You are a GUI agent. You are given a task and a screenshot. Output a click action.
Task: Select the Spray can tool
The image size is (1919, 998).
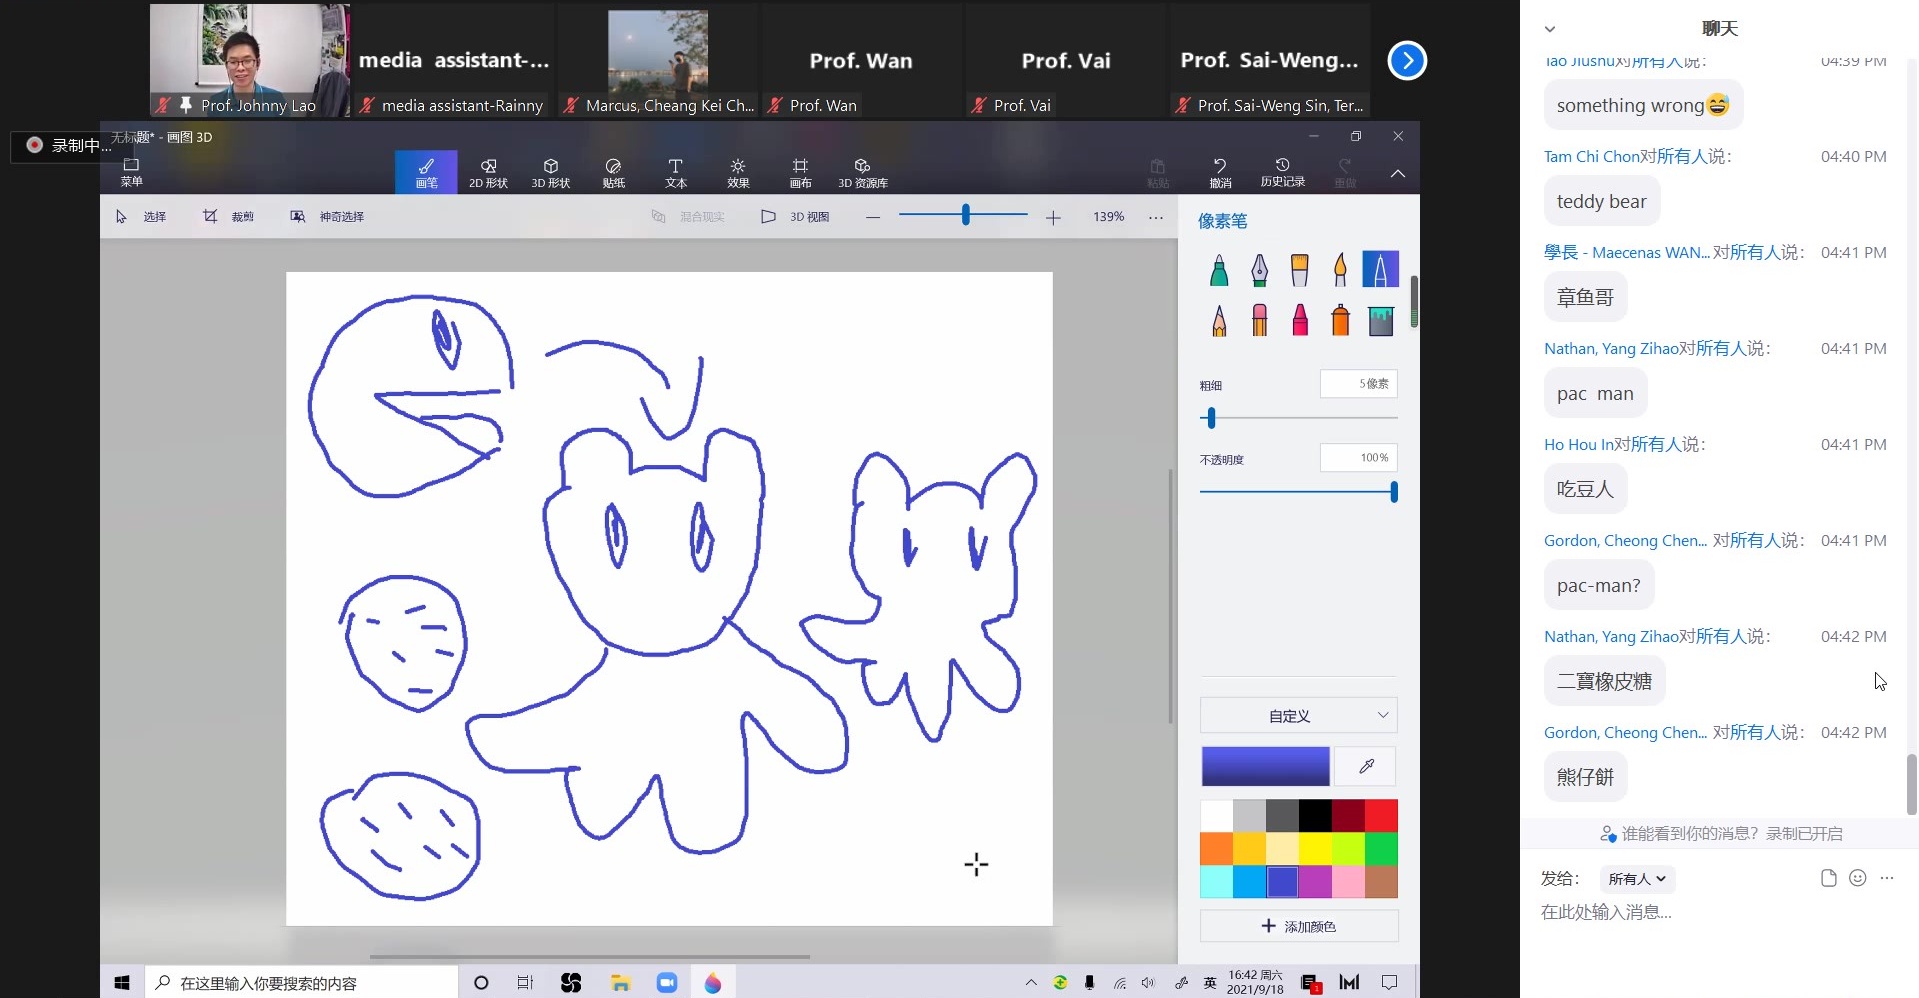[1340, 320]
